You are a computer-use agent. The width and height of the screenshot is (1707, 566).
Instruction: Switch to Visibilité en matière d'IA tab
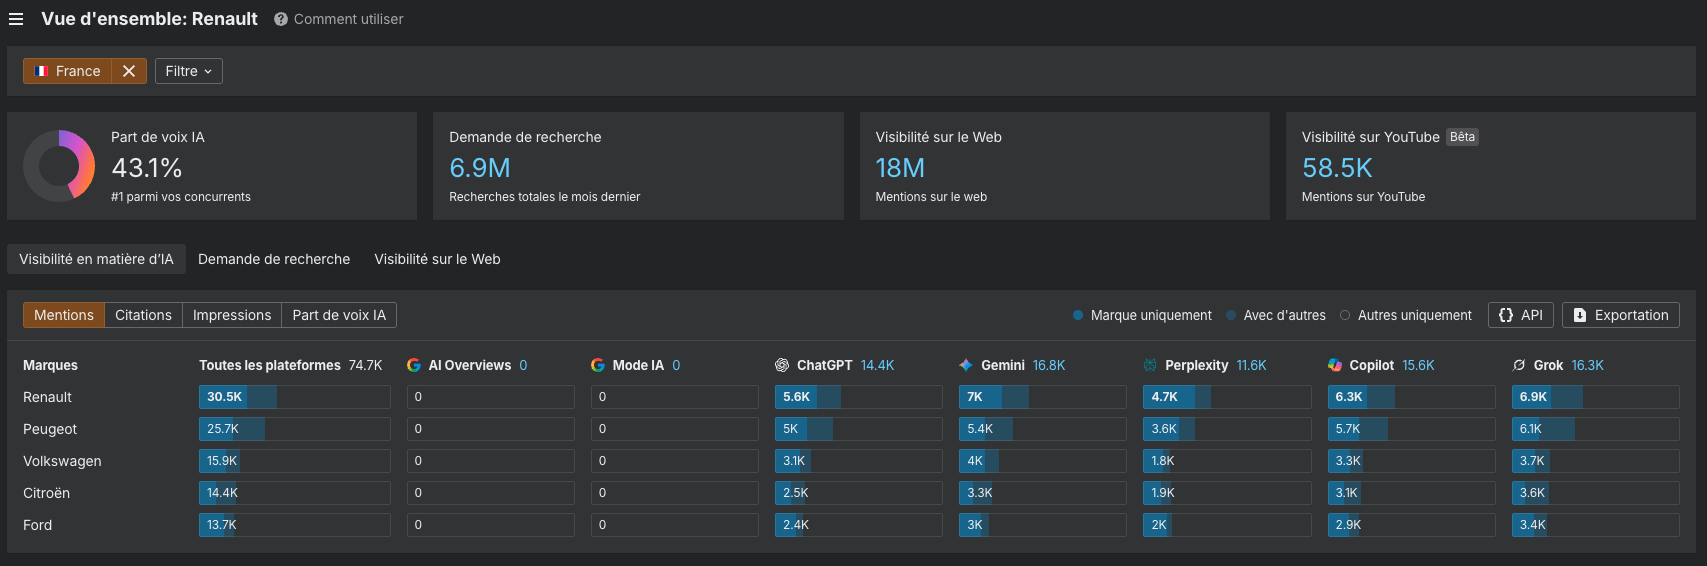(96, 259)
